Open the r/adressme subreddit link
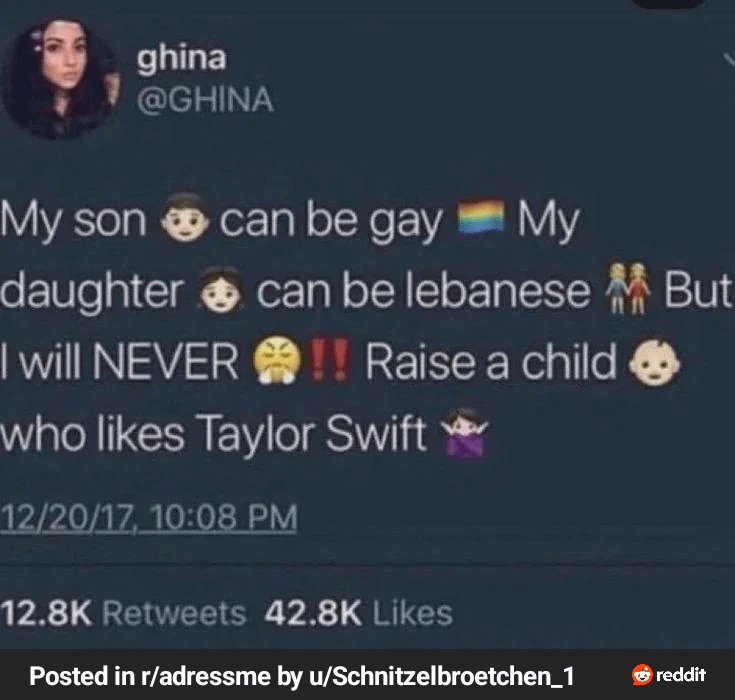 205,676
